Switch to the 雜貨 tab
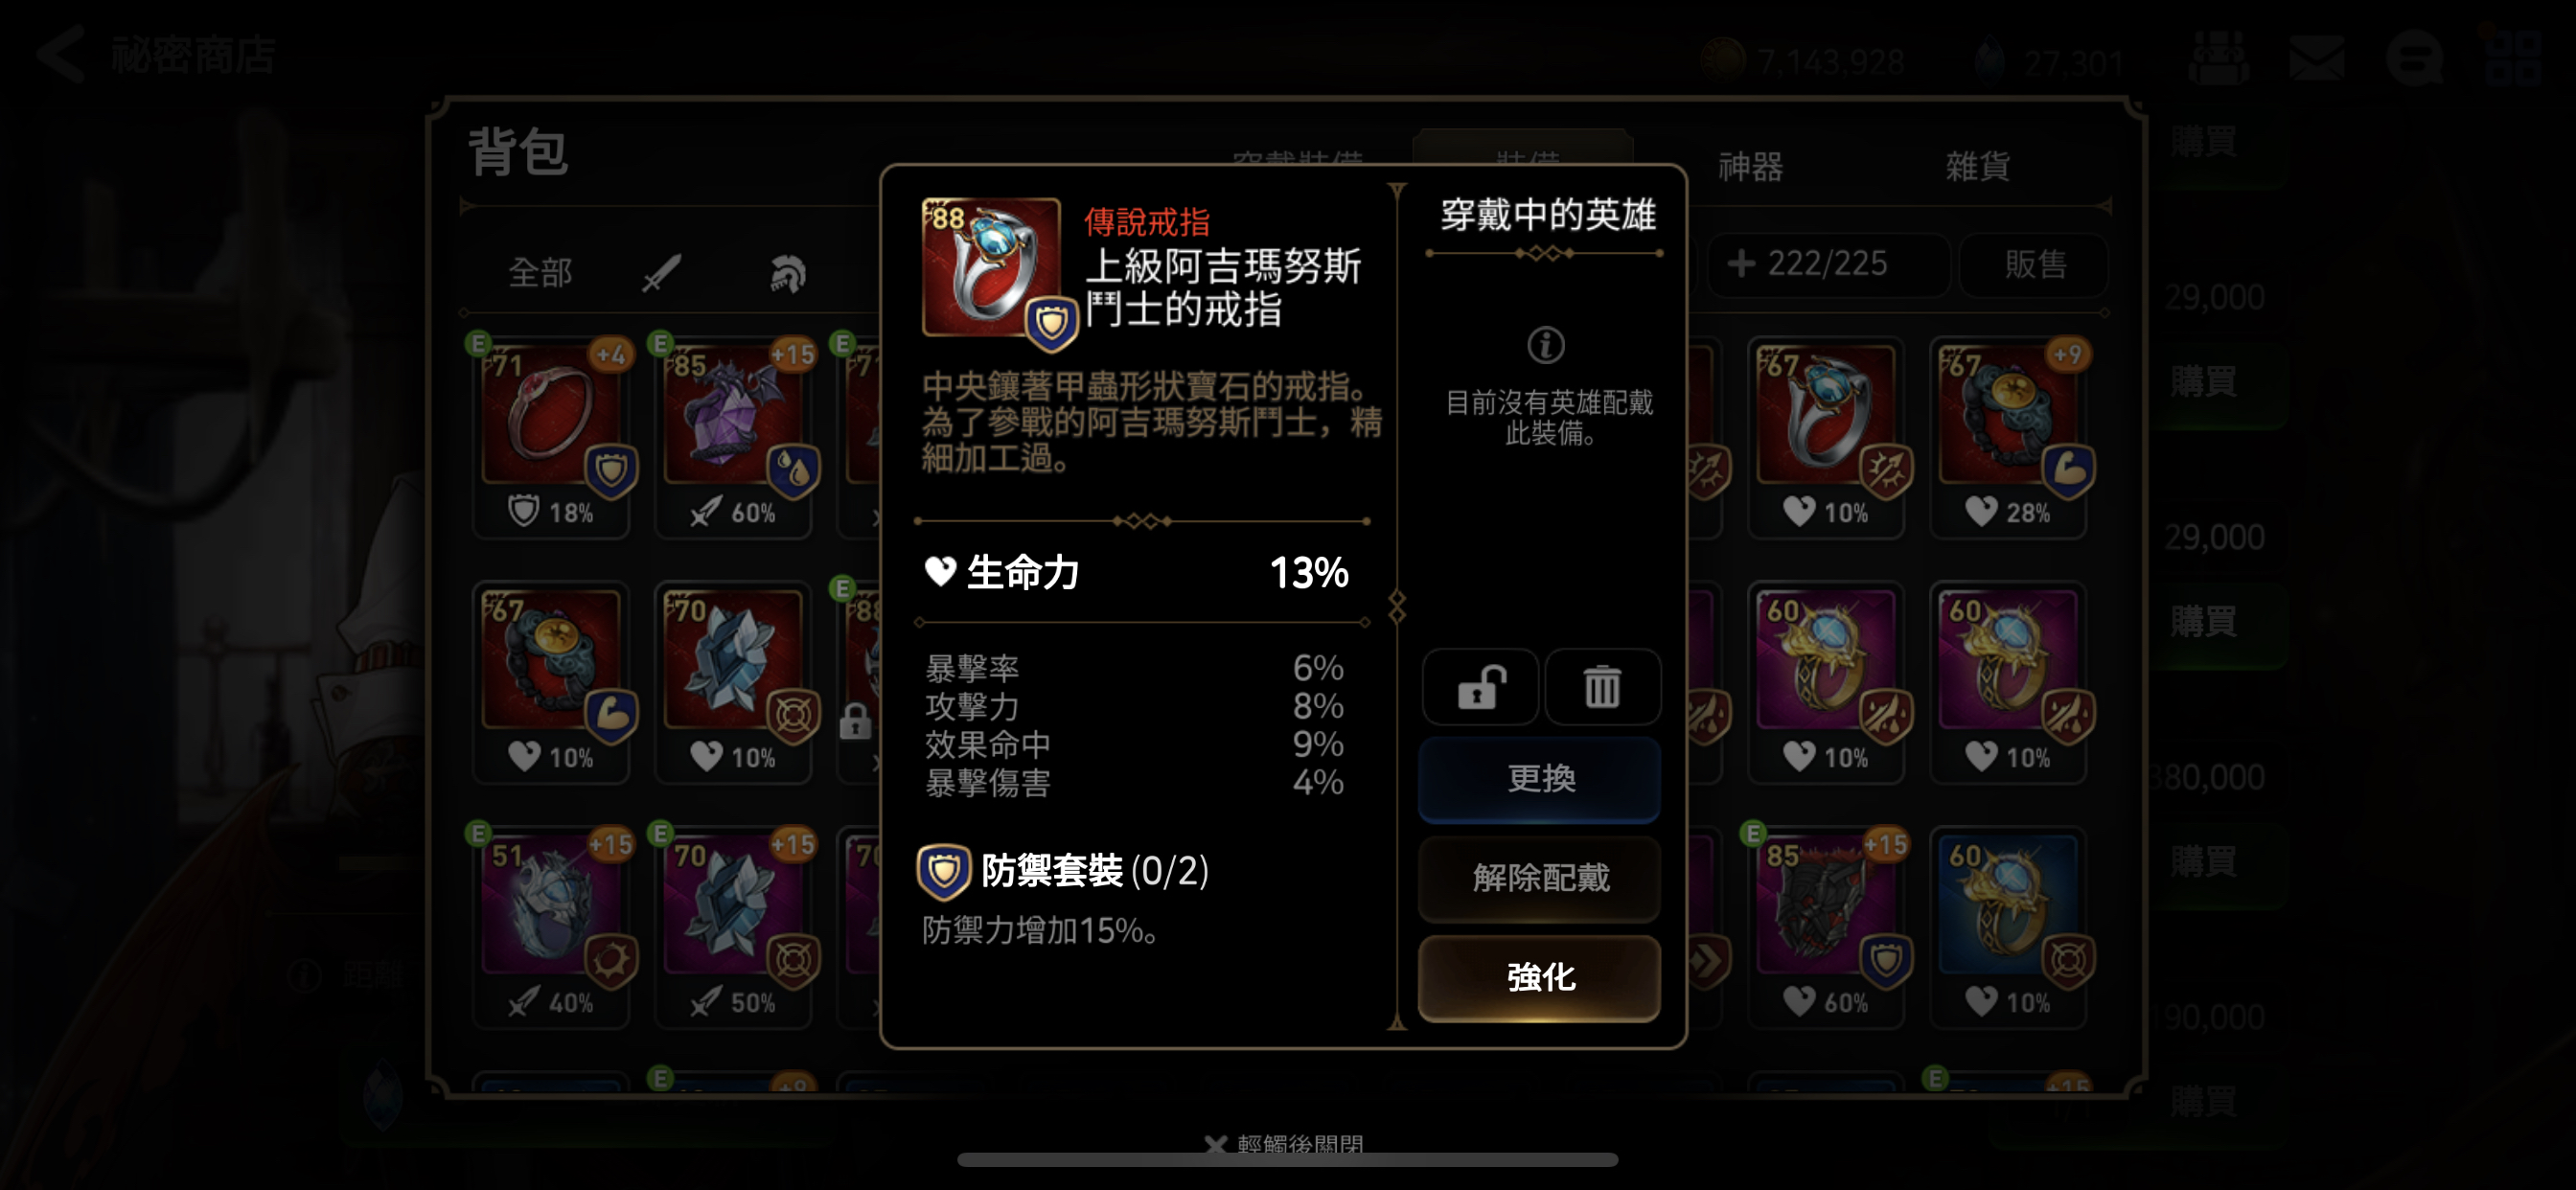The height and width of the screenshot is (1190, 2576). point(1977,166)
